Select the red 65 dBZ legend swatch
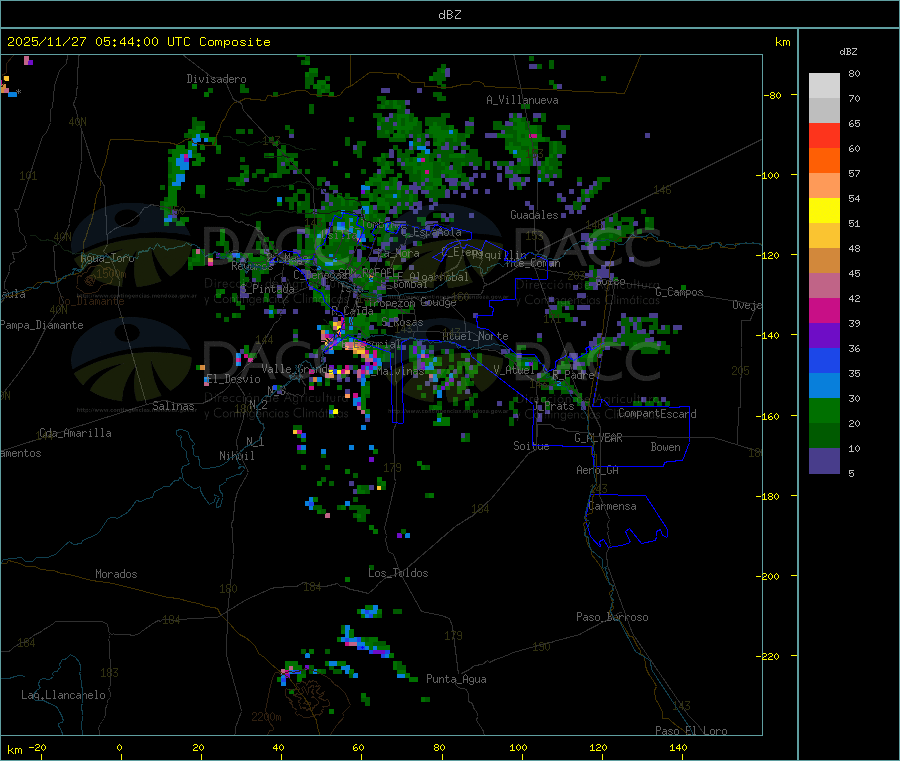Screen dimensions: 900x761 (824, 135)
